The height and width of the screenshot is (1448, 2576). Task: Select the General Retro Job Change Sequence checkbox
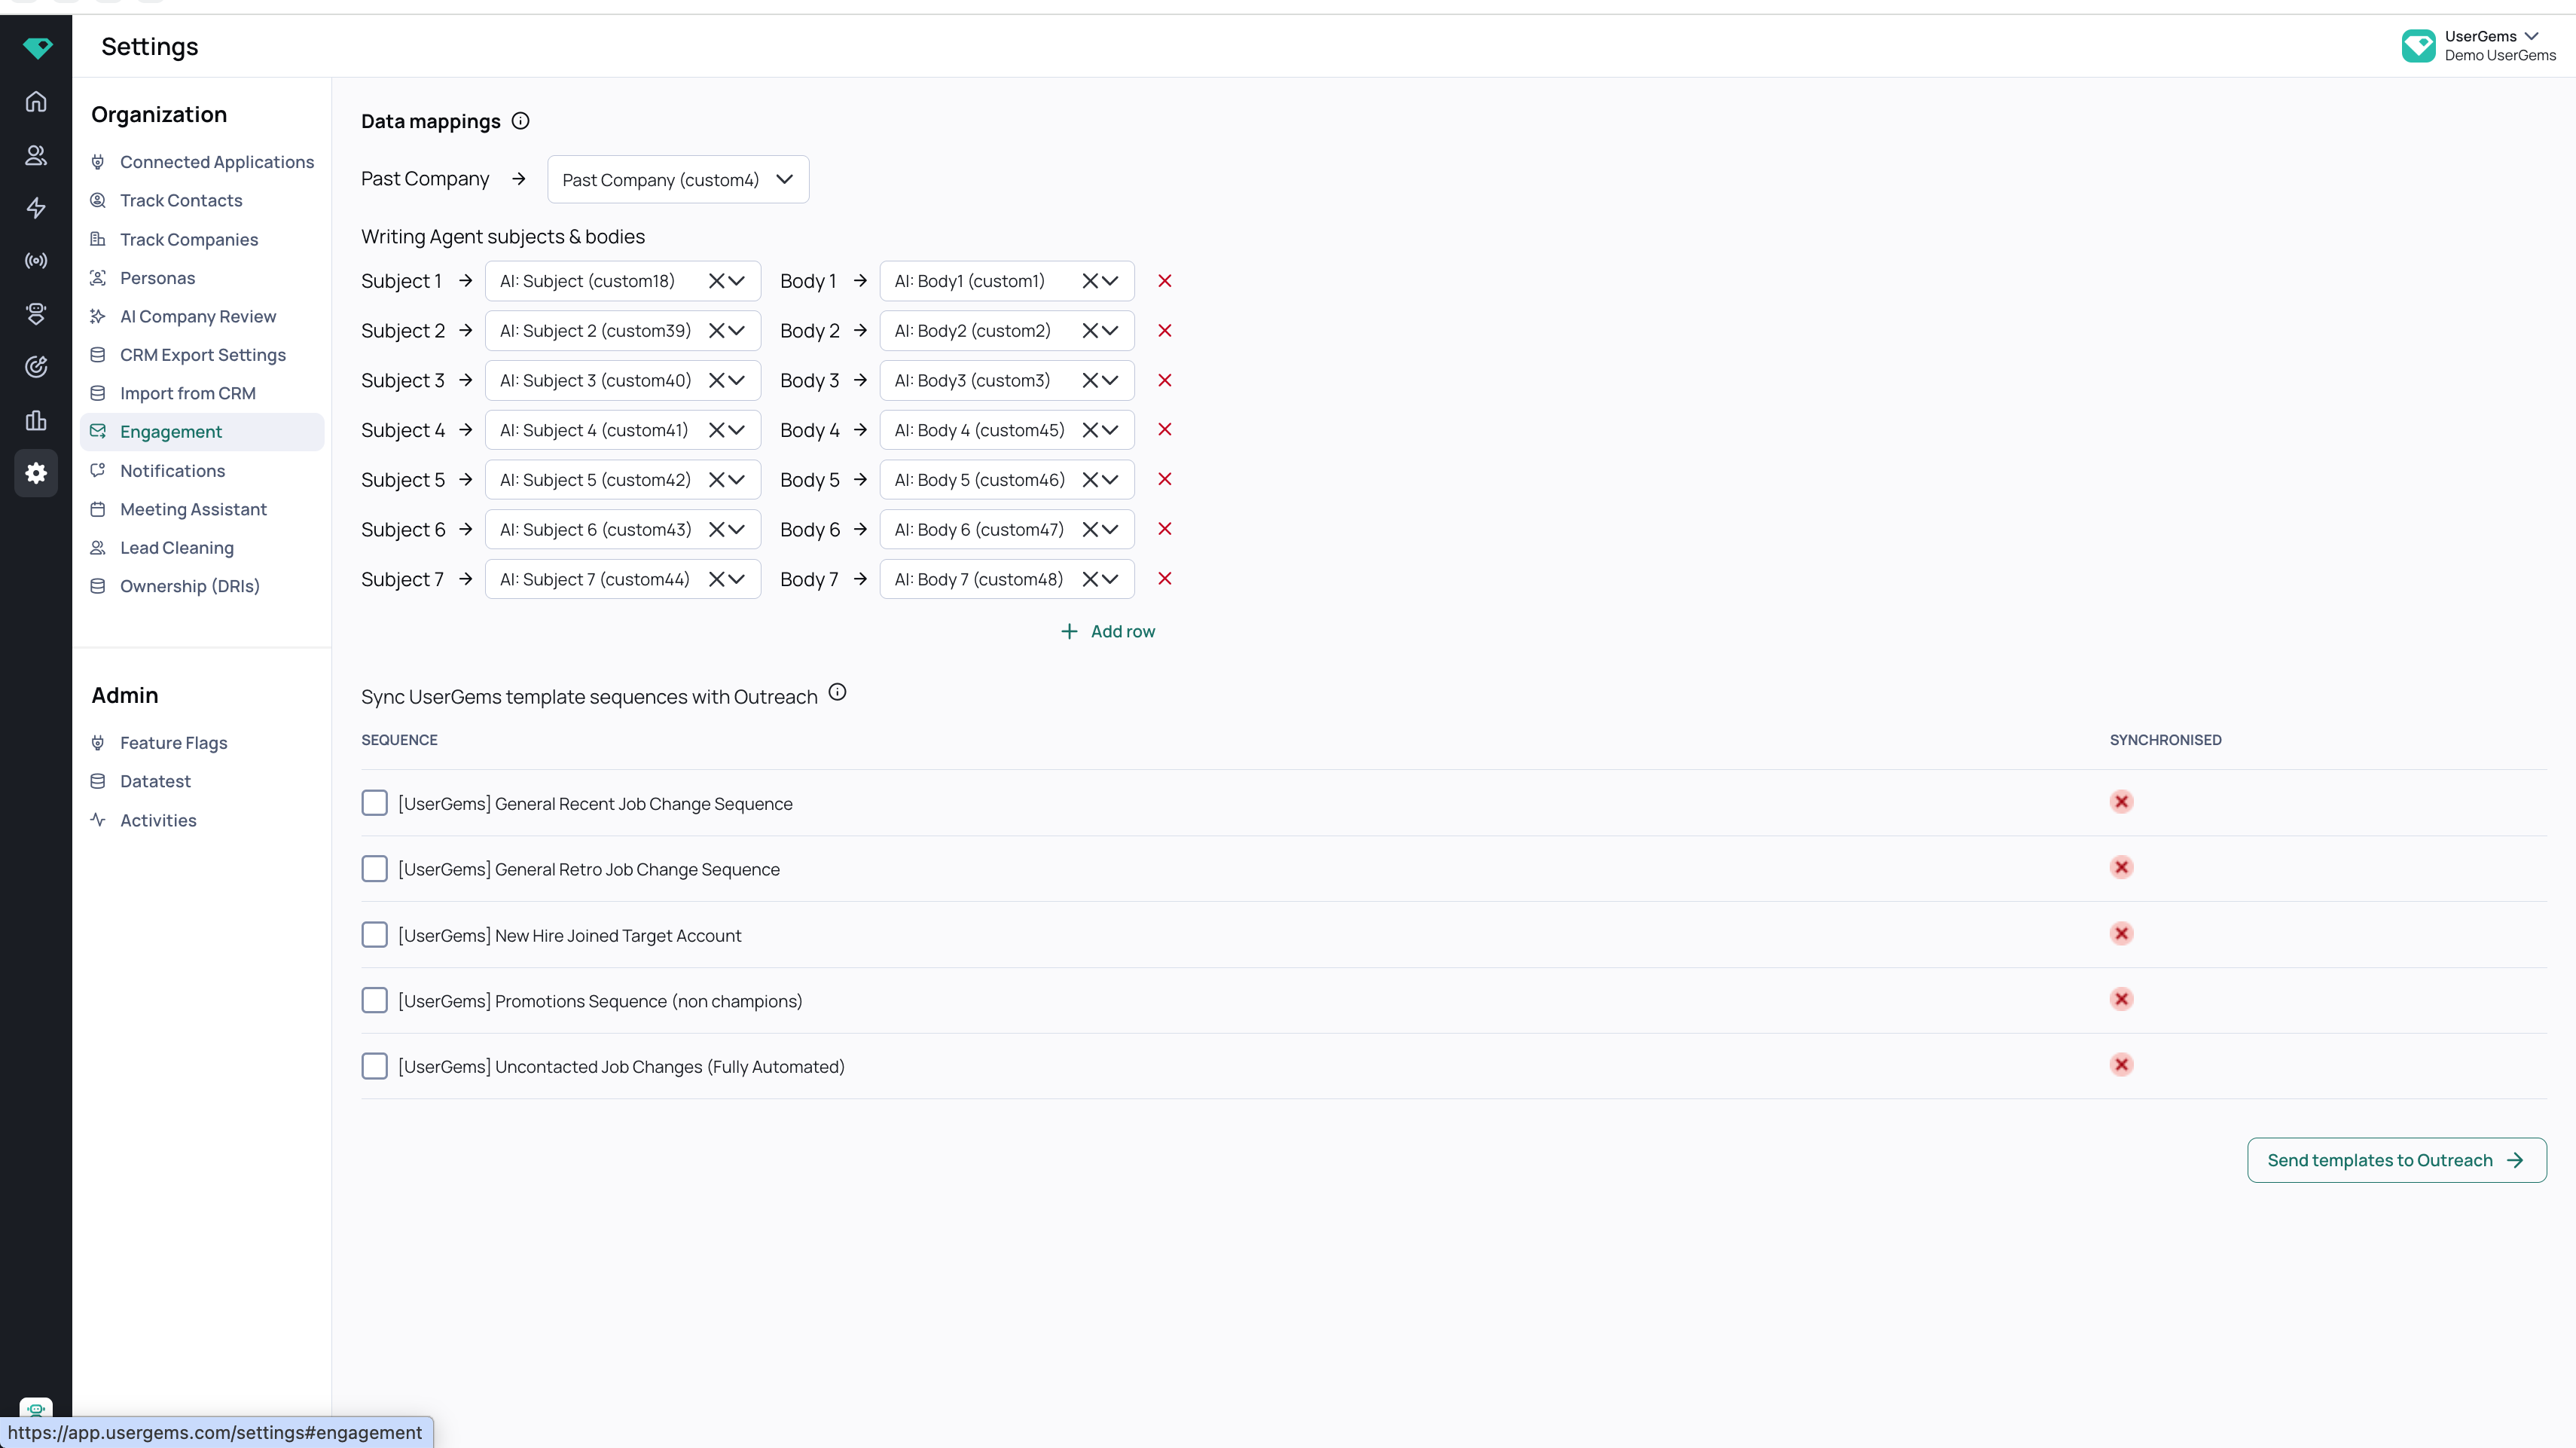(x=375, y=869)
